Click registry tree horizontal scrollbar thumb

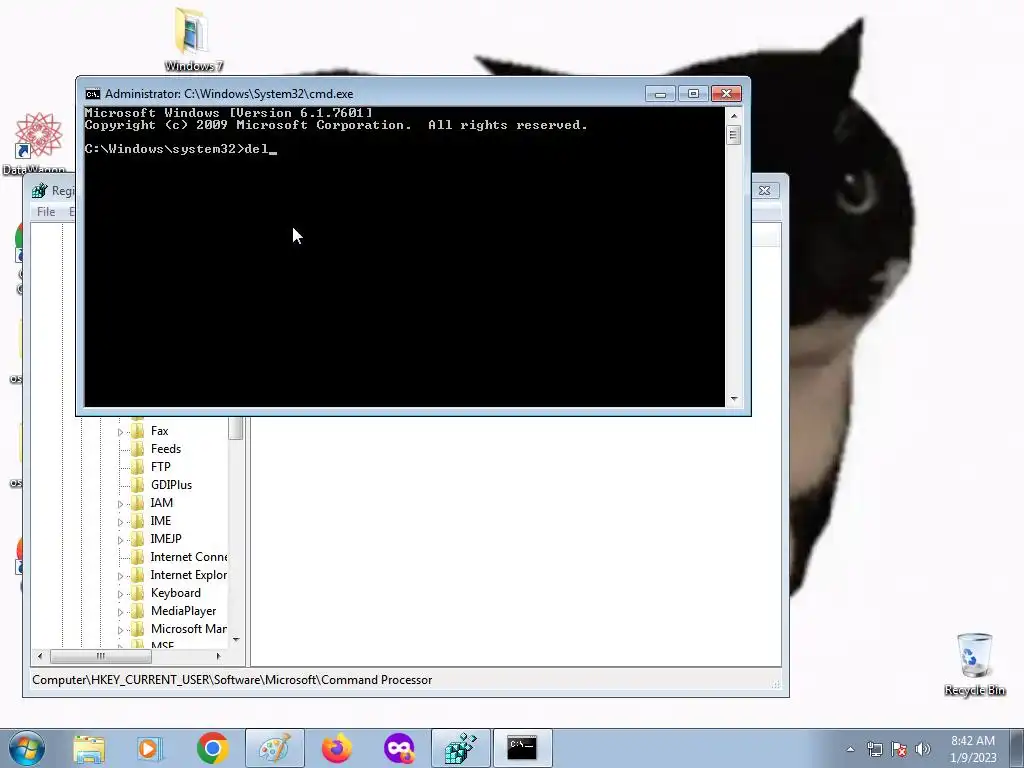pos(101,656)
